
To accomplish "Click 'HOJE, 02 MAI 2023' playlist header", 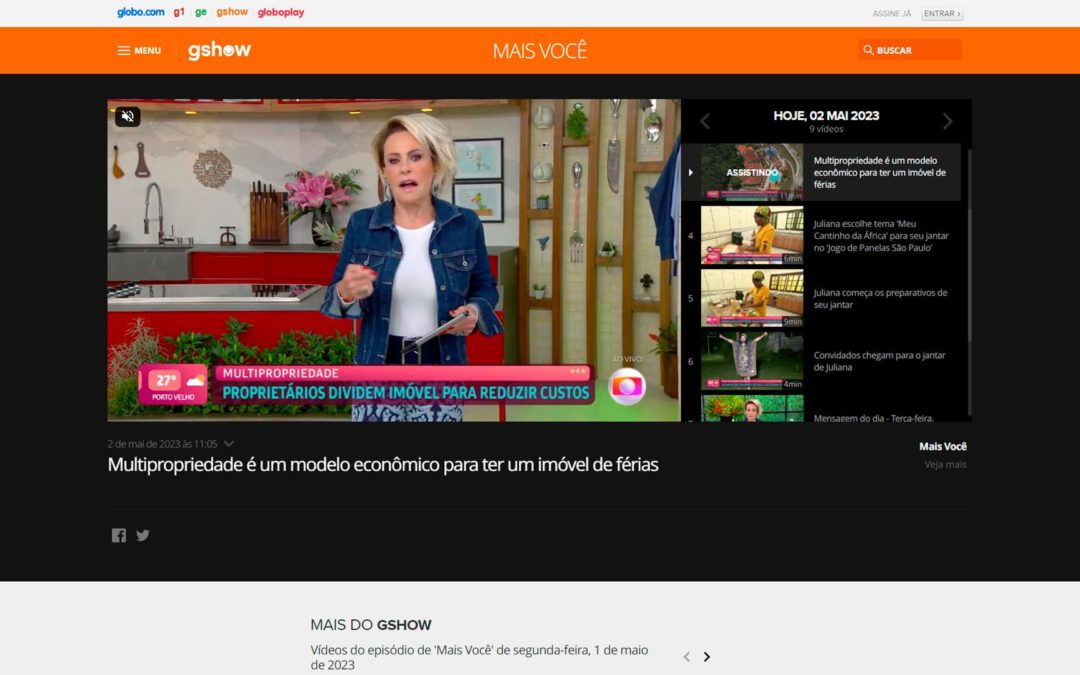I will [826, 116].
